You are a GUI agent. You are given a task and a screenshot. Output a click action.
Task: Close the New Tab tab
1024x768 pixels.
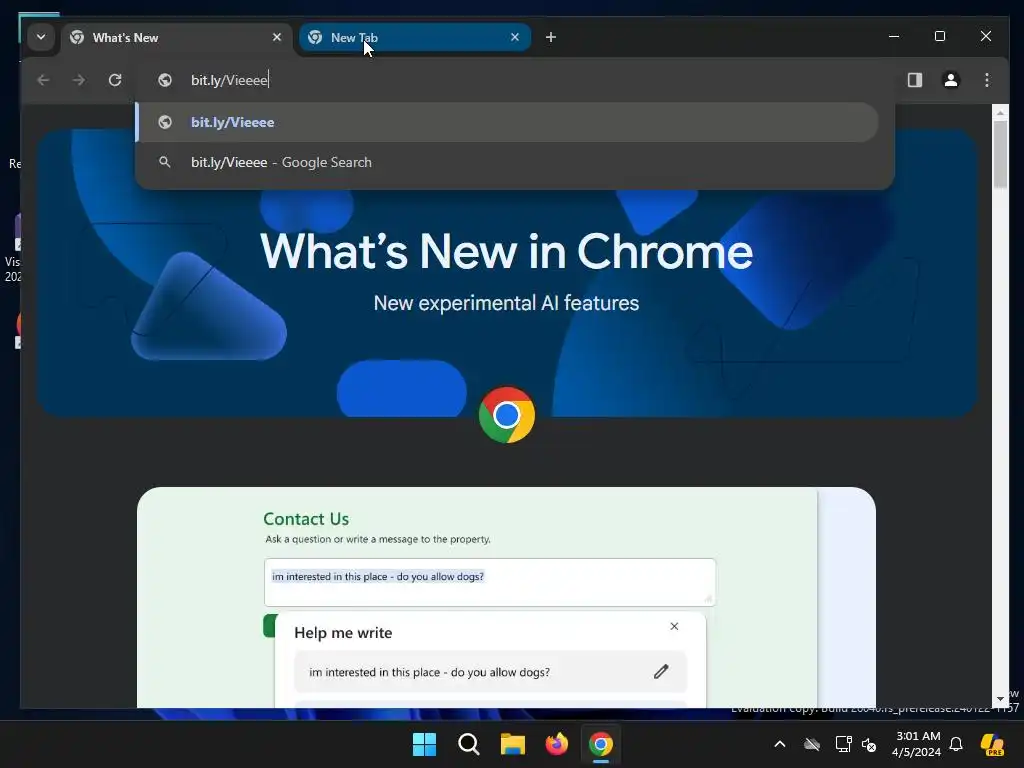tap(515, 37)
